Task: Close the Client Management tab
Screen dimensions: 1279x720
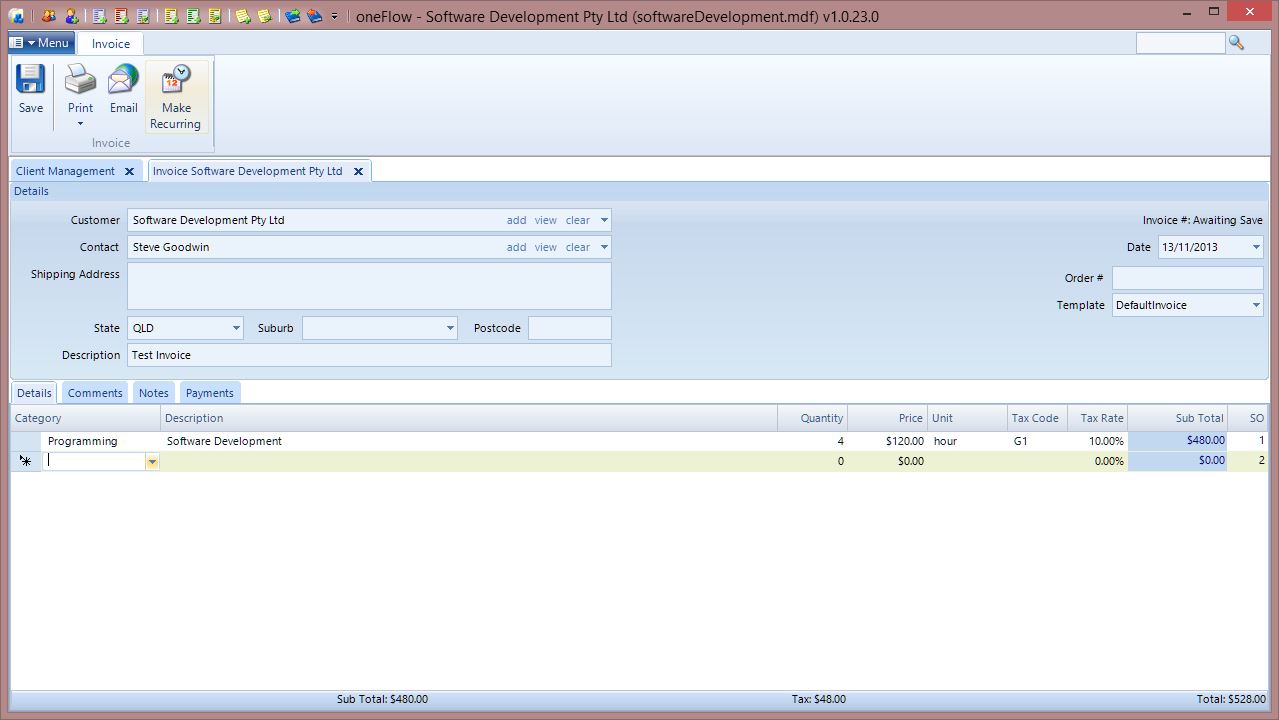Action: click(x=129, y=171)
